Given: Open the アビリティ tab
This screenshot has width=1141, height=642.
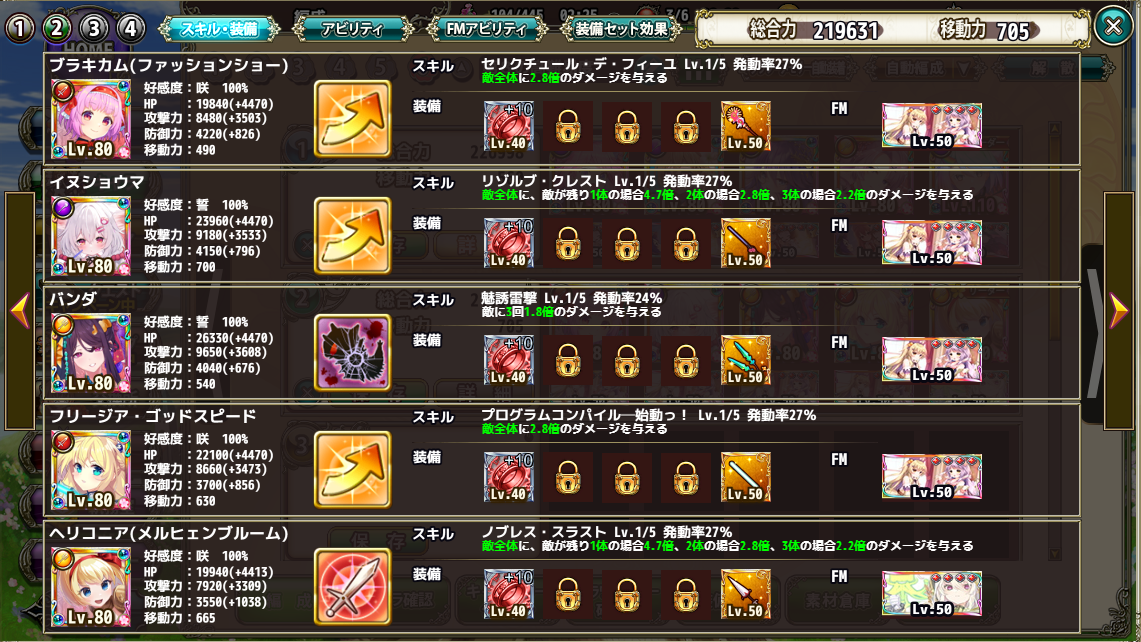Looking at the screenshot, I should [x=352, y=29].
